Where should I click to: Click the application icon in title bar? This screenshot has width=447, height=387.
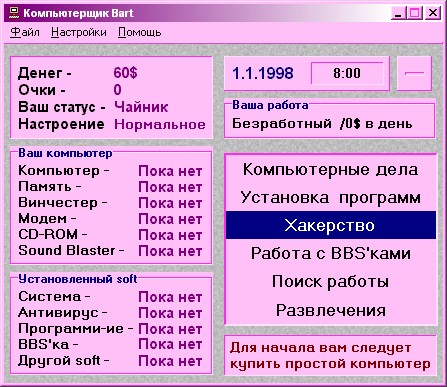13,13
